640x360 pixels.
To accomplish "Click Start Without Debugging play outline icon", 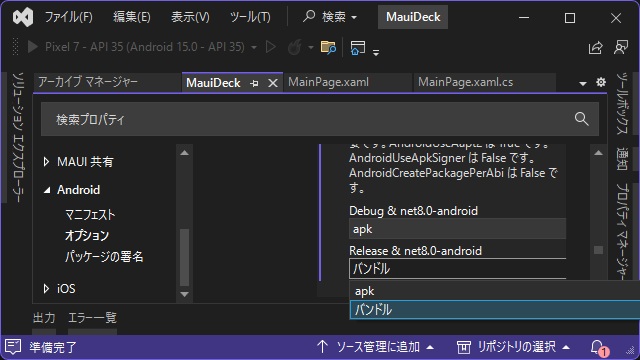I will tap(271, 47).
